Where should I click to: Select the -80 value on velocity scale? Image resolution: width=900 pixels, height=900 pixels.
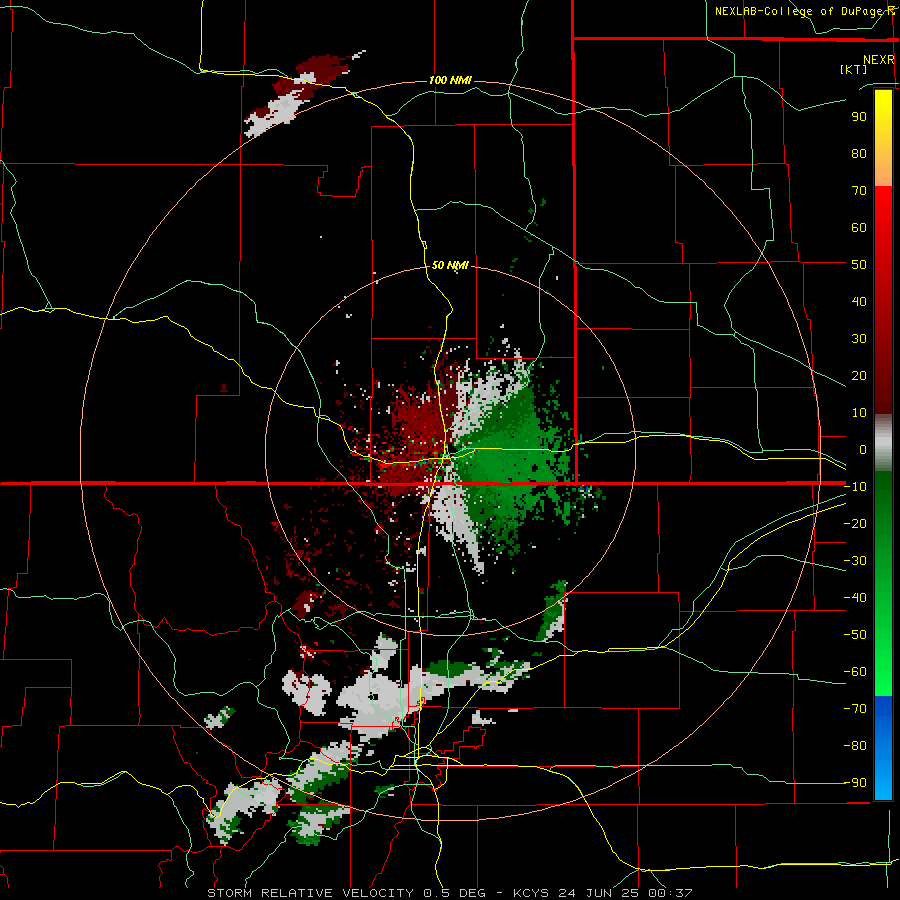855,746
